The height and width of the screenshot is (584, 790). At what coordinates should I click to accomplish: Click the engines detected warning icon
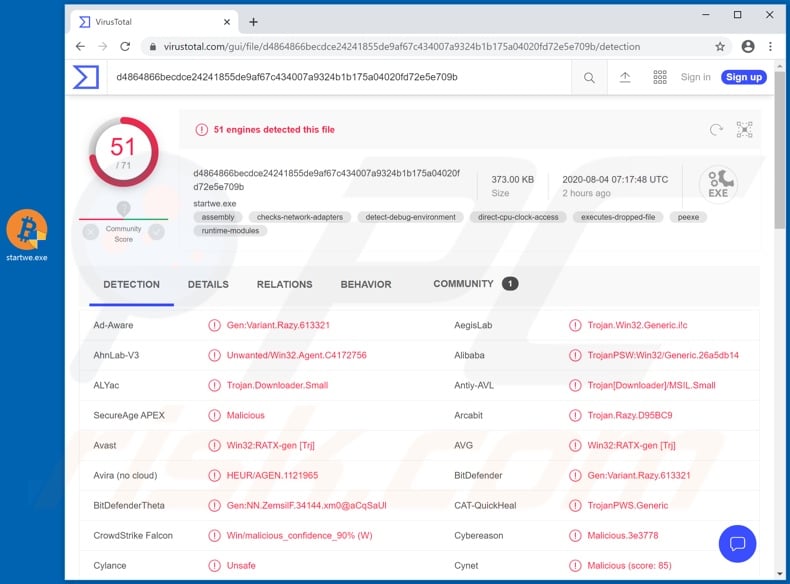[x=202, y=129]
